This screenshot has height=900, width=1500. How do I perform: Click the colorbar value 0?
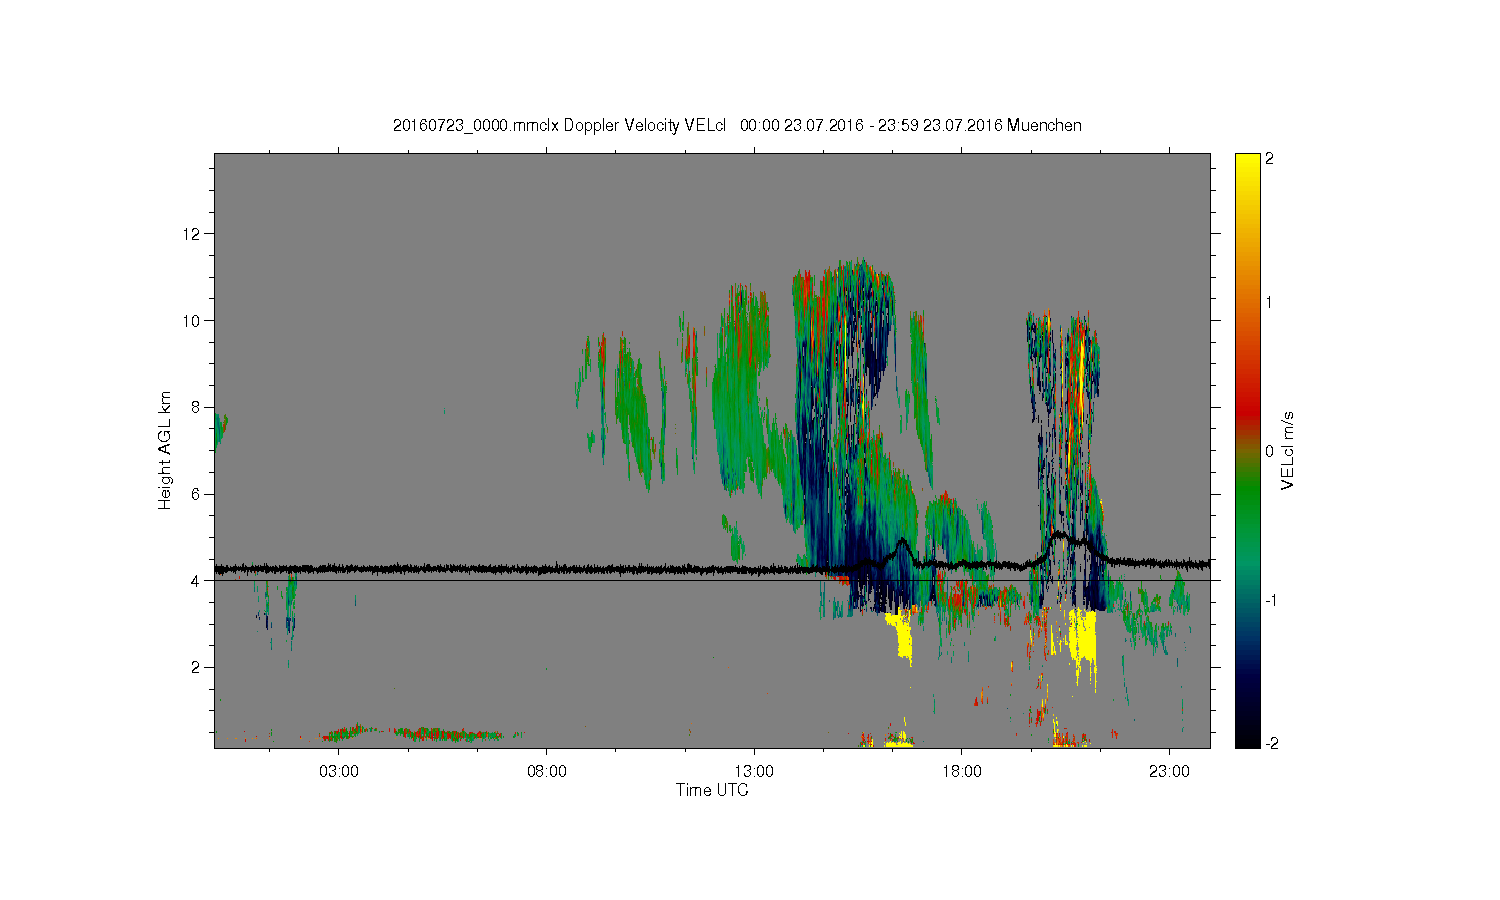pos(1269,451)
